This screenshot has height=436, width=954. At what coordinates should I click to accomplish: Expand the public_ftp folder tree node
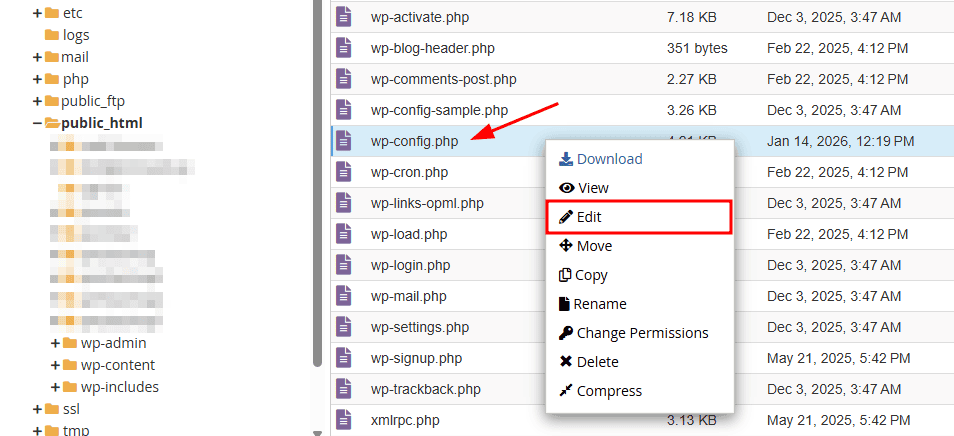[x=38, y=100]
